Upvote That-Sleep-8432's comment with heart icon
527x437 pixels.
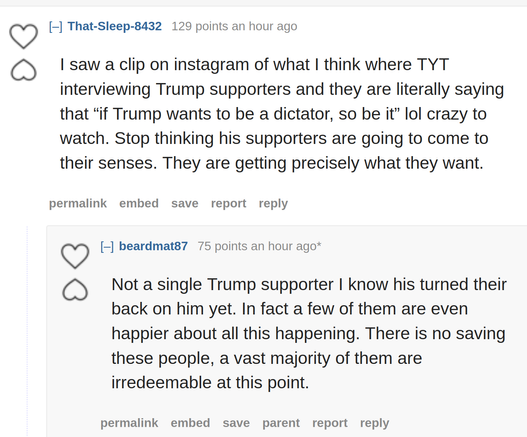pyautogui.click(x=24, y=36)
